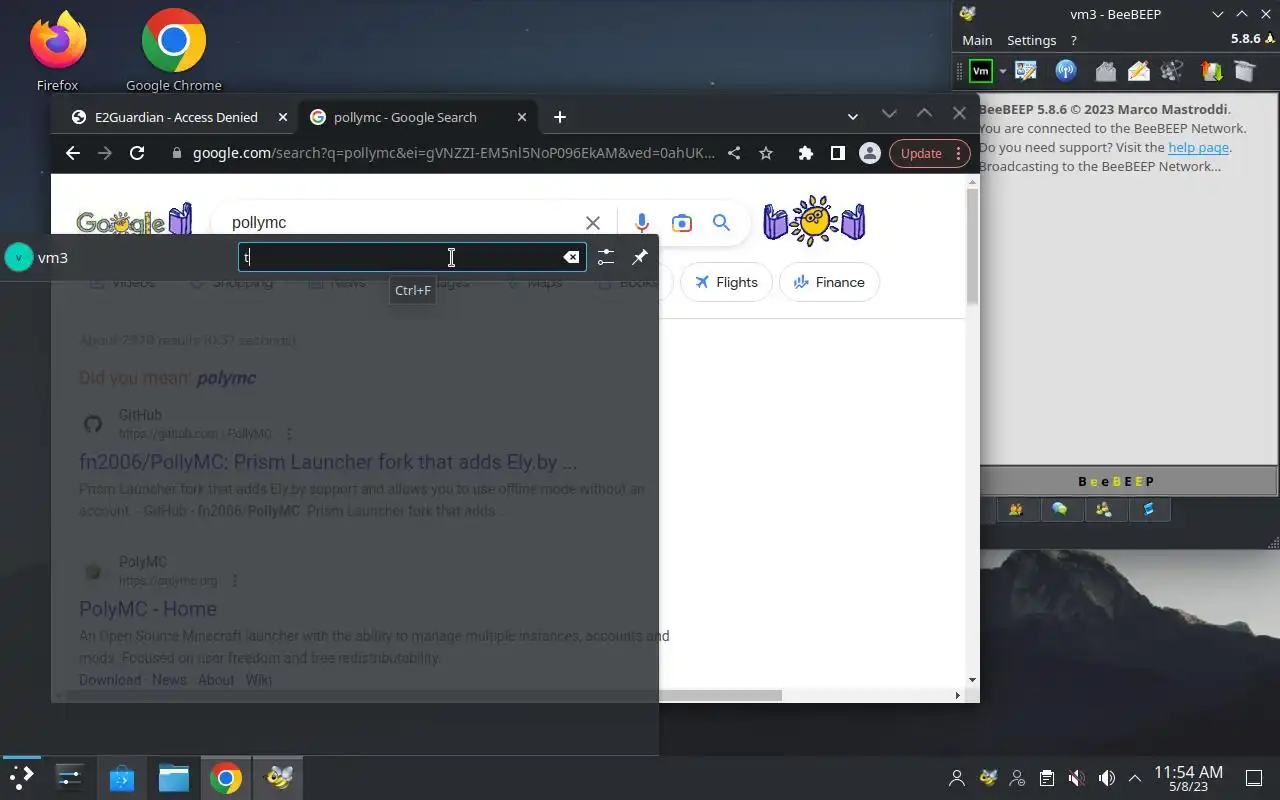Open the clipboard icon in the system tray

1046,778
